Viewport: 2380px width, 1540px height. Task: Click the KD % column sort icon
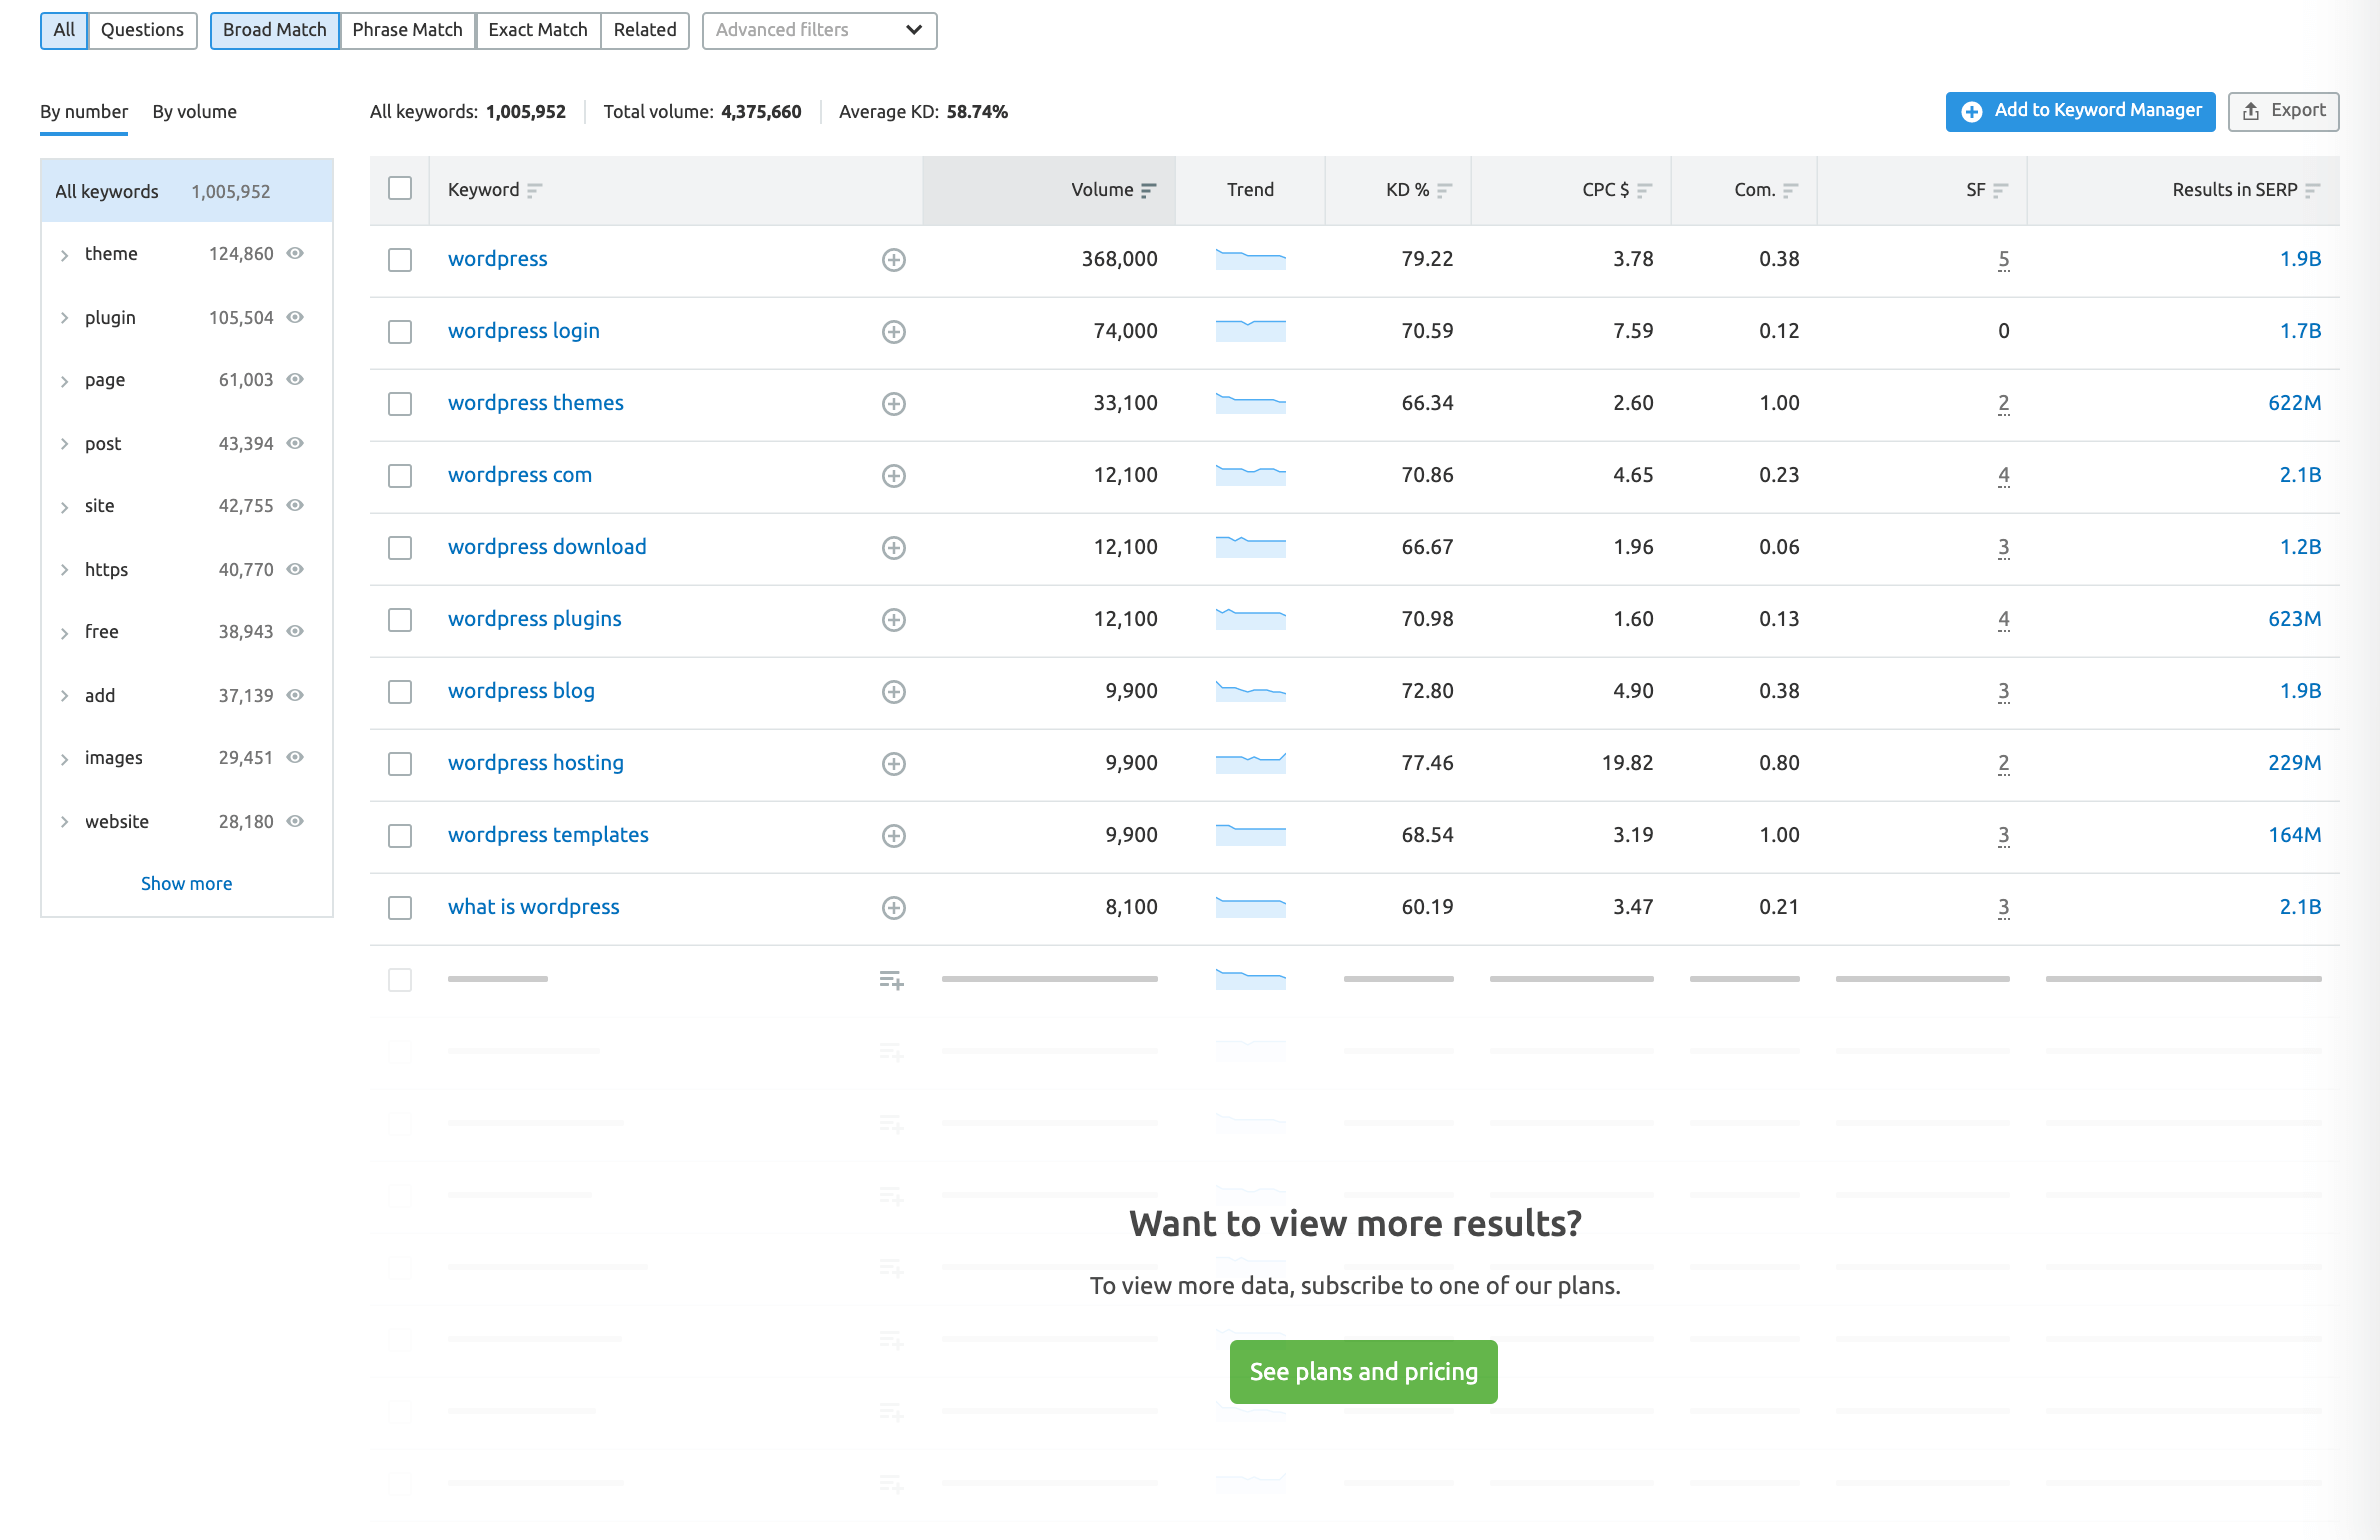click(1443, 189)
